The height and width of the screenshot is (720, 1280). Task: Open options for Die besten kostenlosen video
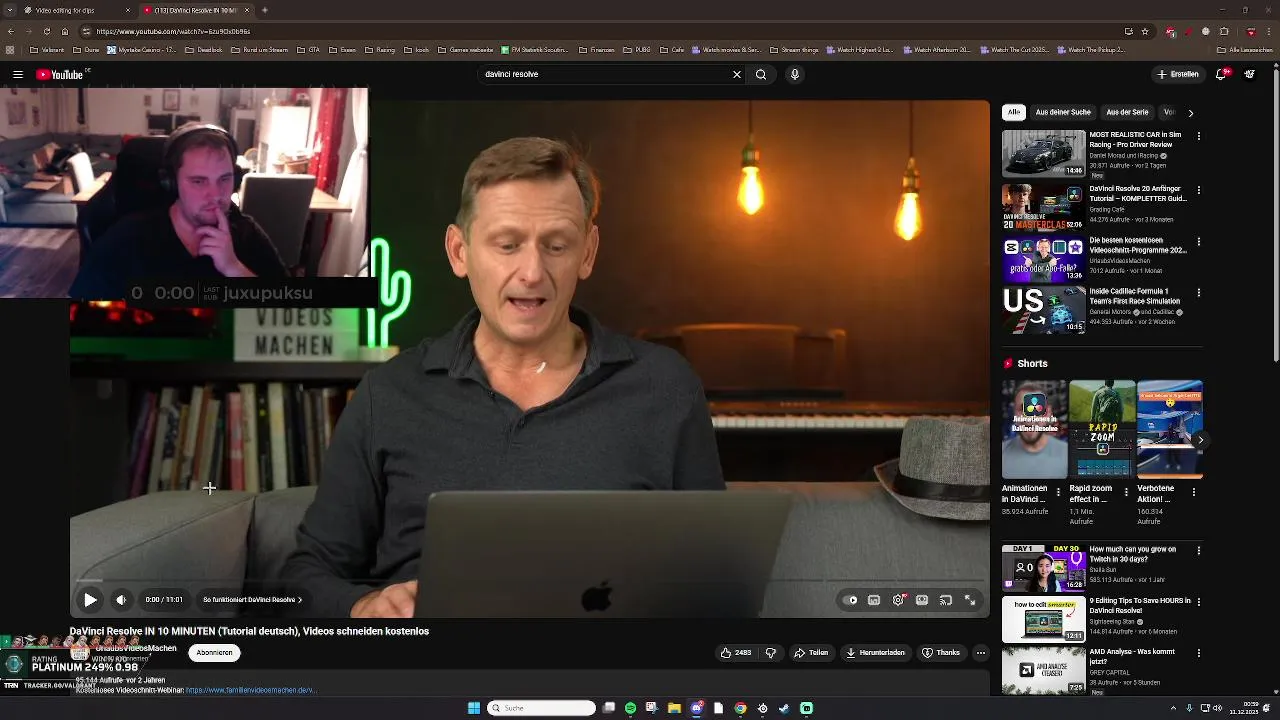click(x=1199, y=242)
